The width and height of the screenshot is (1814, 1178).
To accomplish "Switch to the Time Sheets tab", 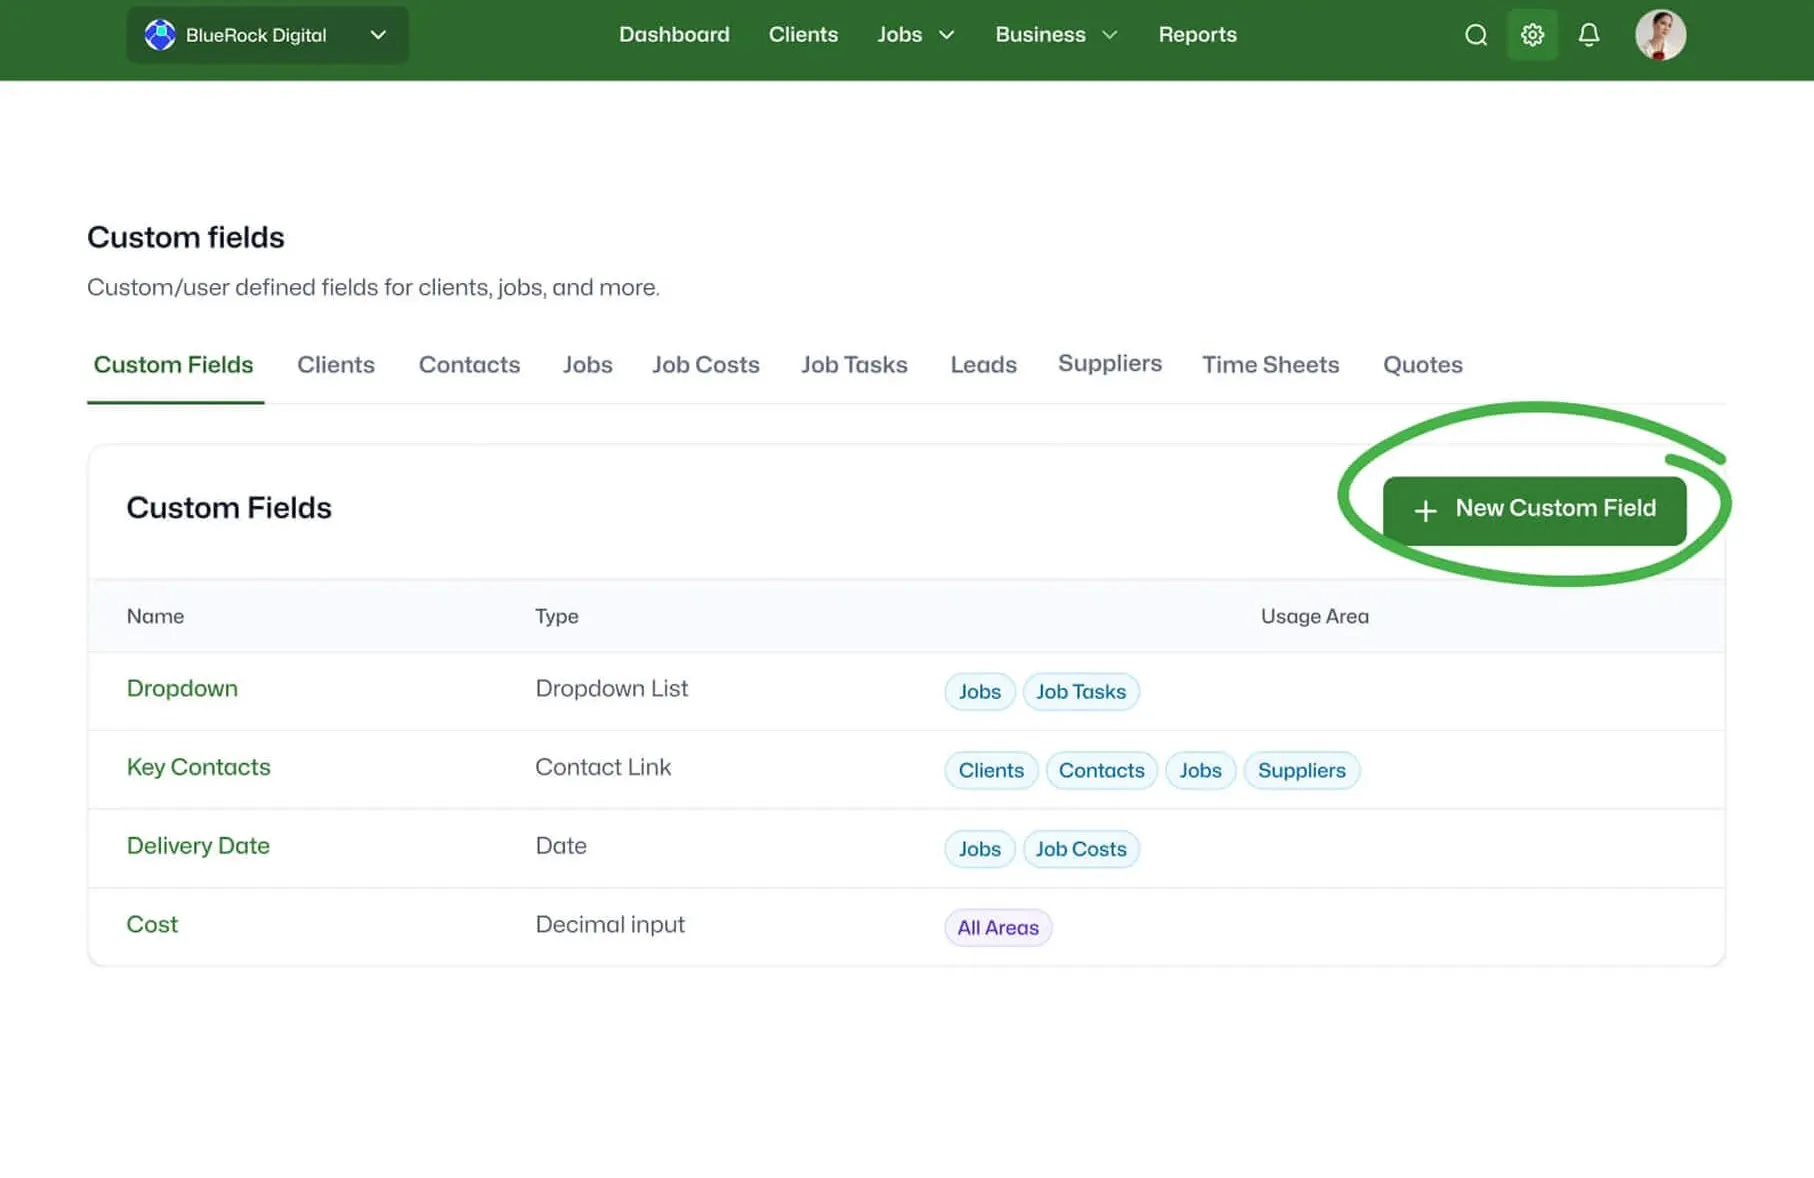I will 1270,365.
